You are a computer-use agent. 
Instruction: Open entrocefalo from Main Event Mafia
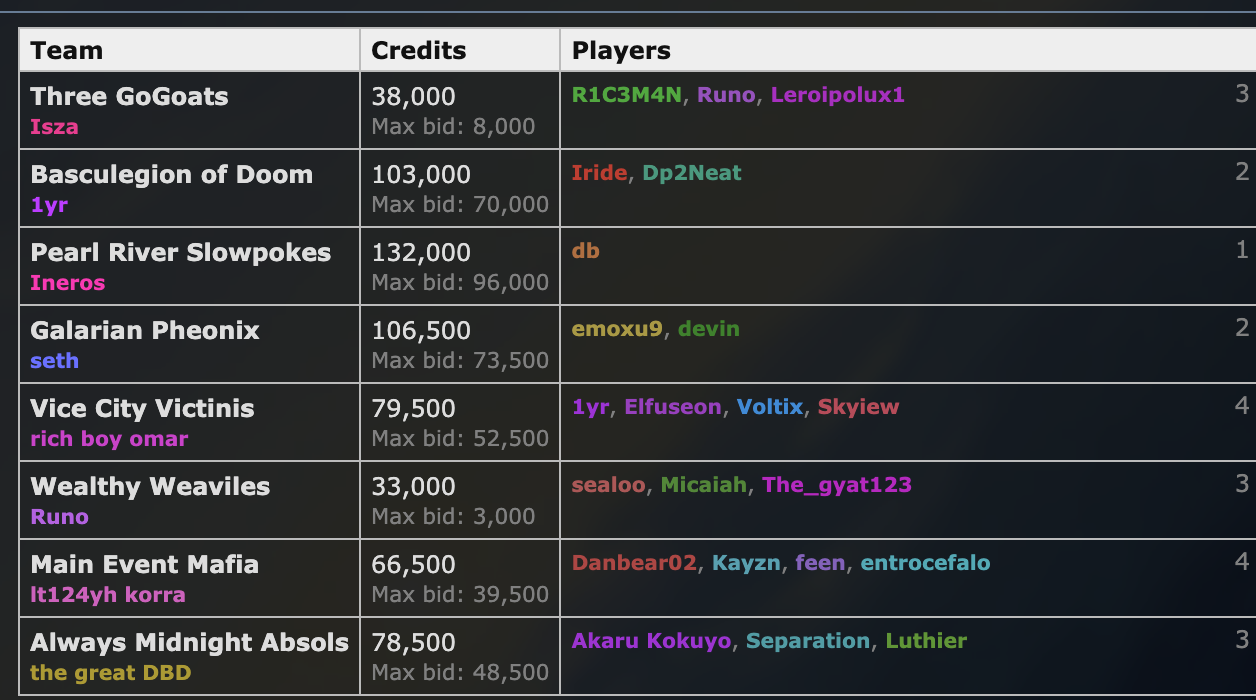point(925,563)
